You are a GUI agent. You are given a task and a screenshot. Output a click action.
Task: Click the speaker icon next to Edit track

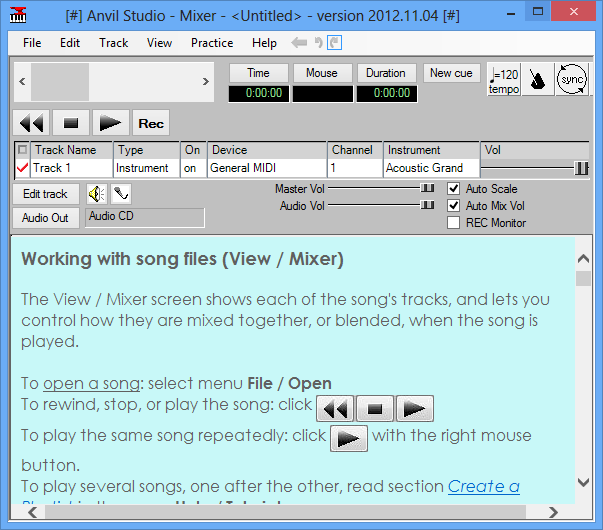[97, 194]
